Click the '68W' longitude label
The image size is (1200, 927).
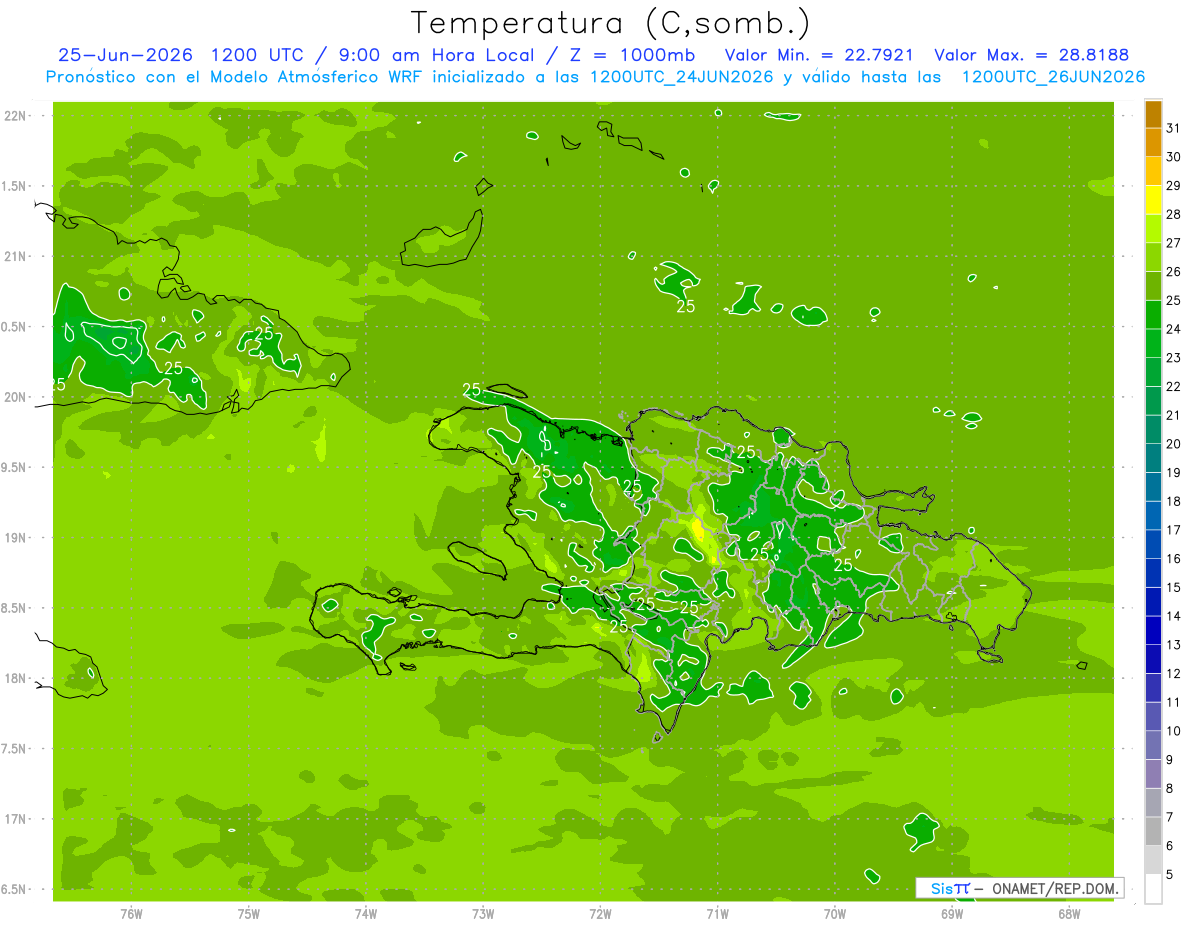[1069, 913]
